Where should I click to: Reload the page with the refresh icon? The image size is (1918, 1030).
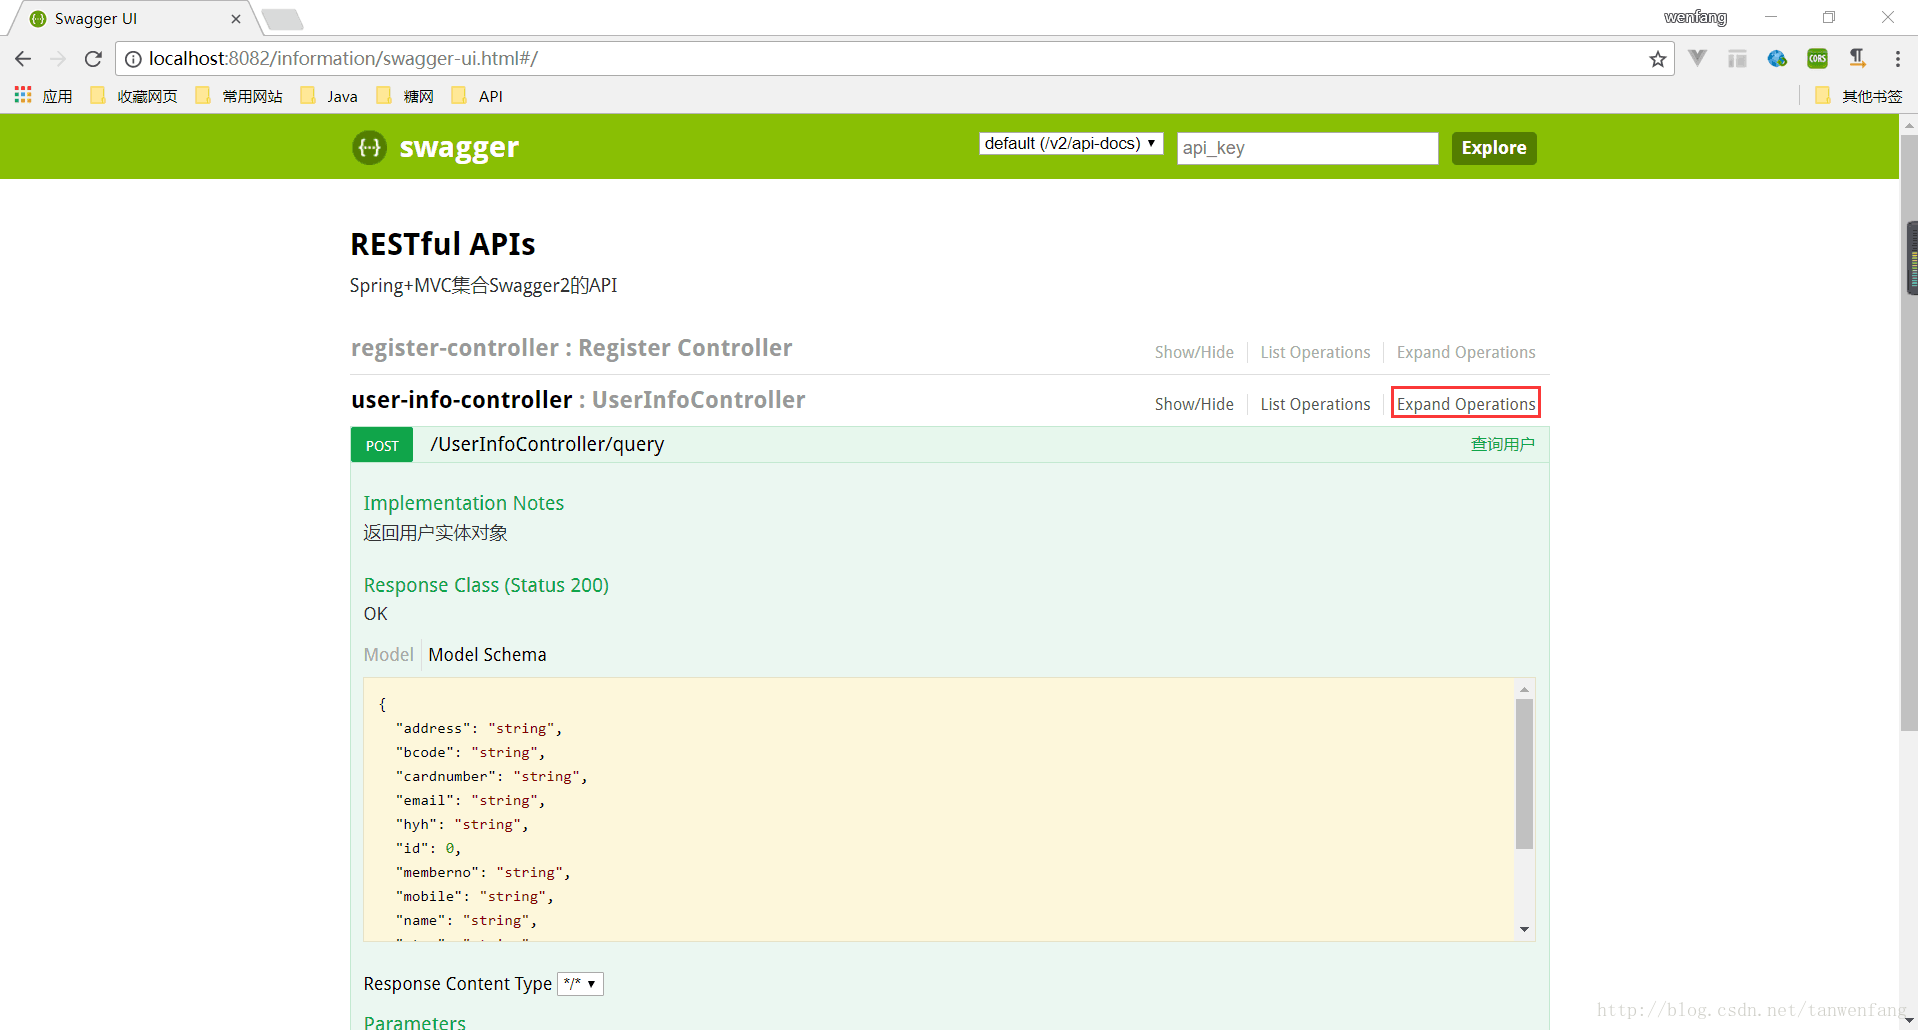click(93, 59)
